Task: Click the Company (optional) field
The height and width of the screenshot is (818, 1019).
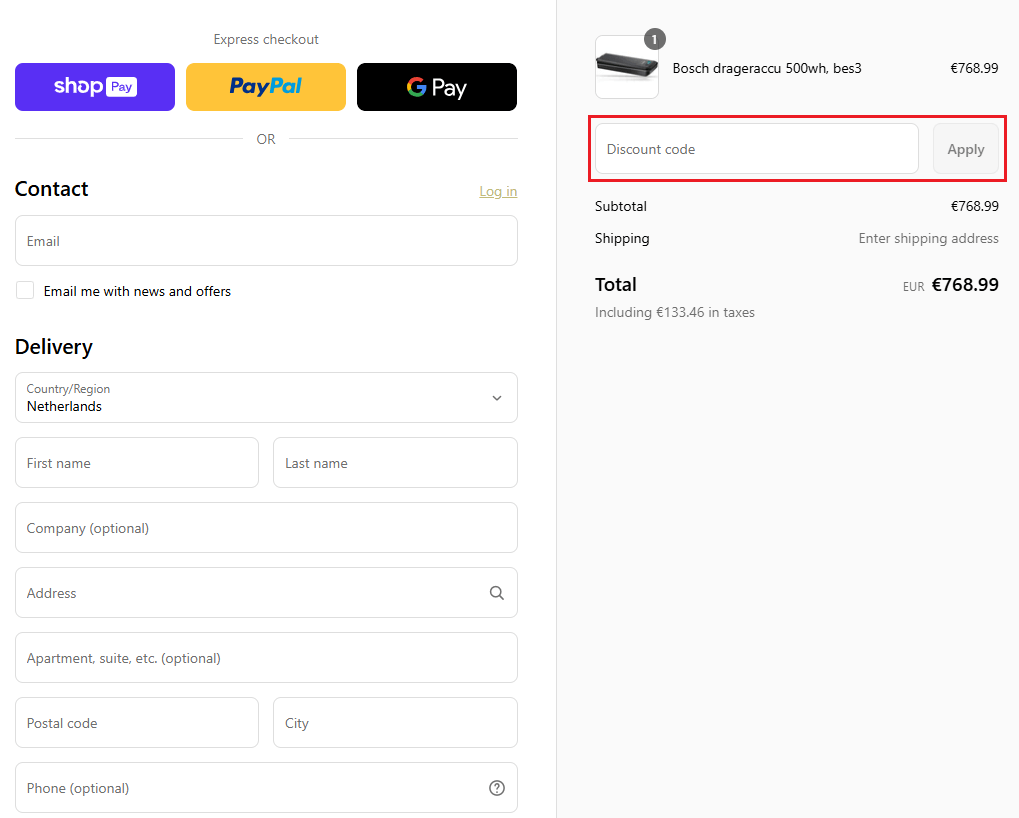Action: pyautogui.click(x=266, y=528)
